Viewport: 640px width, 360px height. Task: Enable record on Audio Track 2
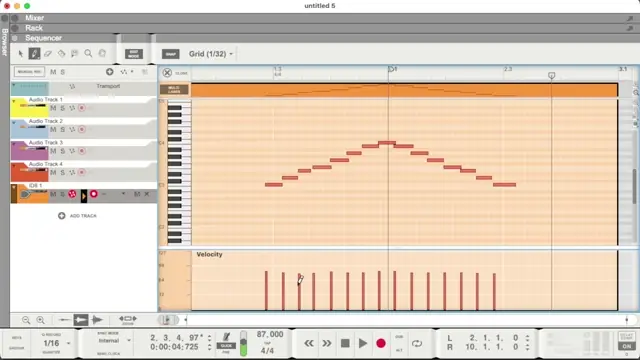82,129
